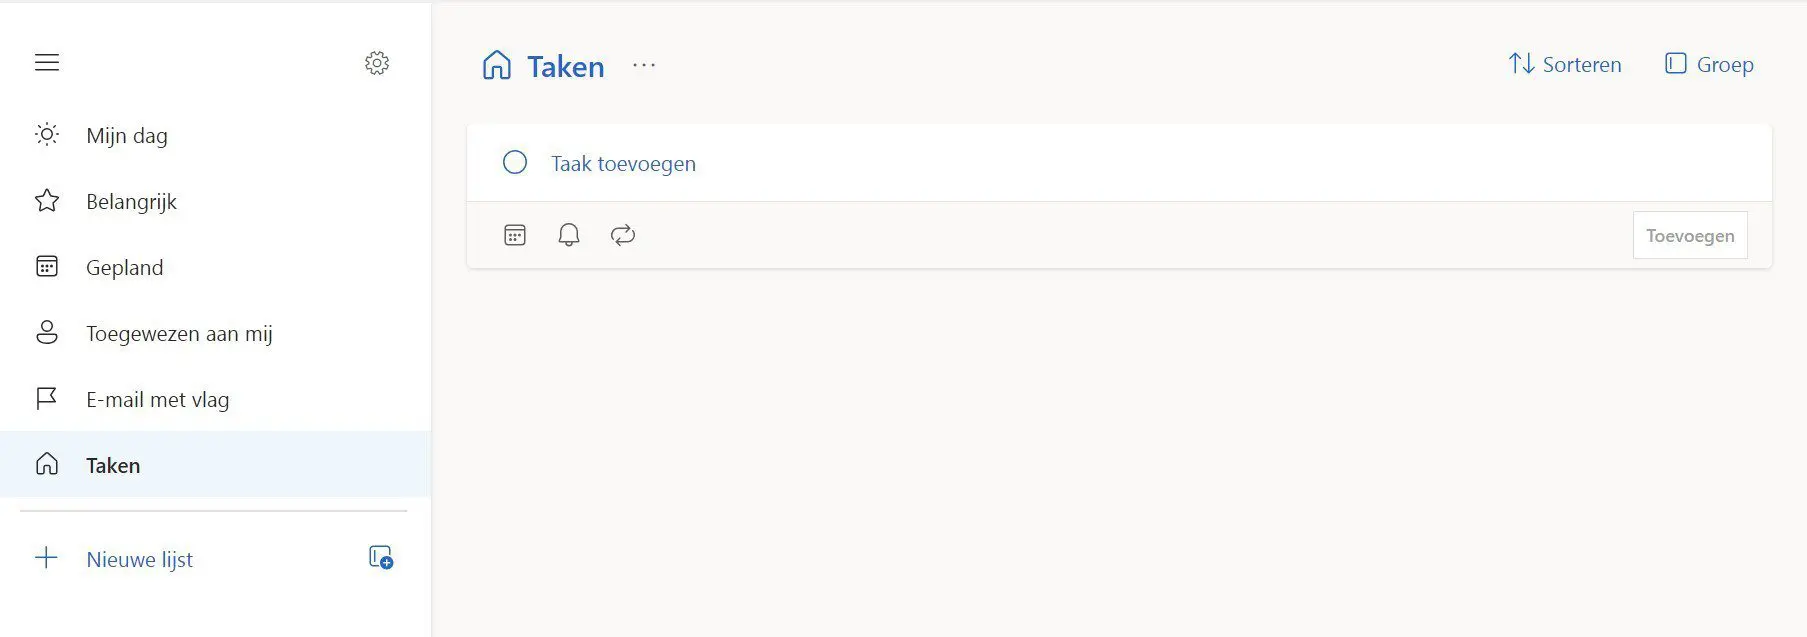Viewport: 1807px width, 637px height.
Task: Add a reminder with bell icon
Action: pyautogui.click(x=569, y=235)
